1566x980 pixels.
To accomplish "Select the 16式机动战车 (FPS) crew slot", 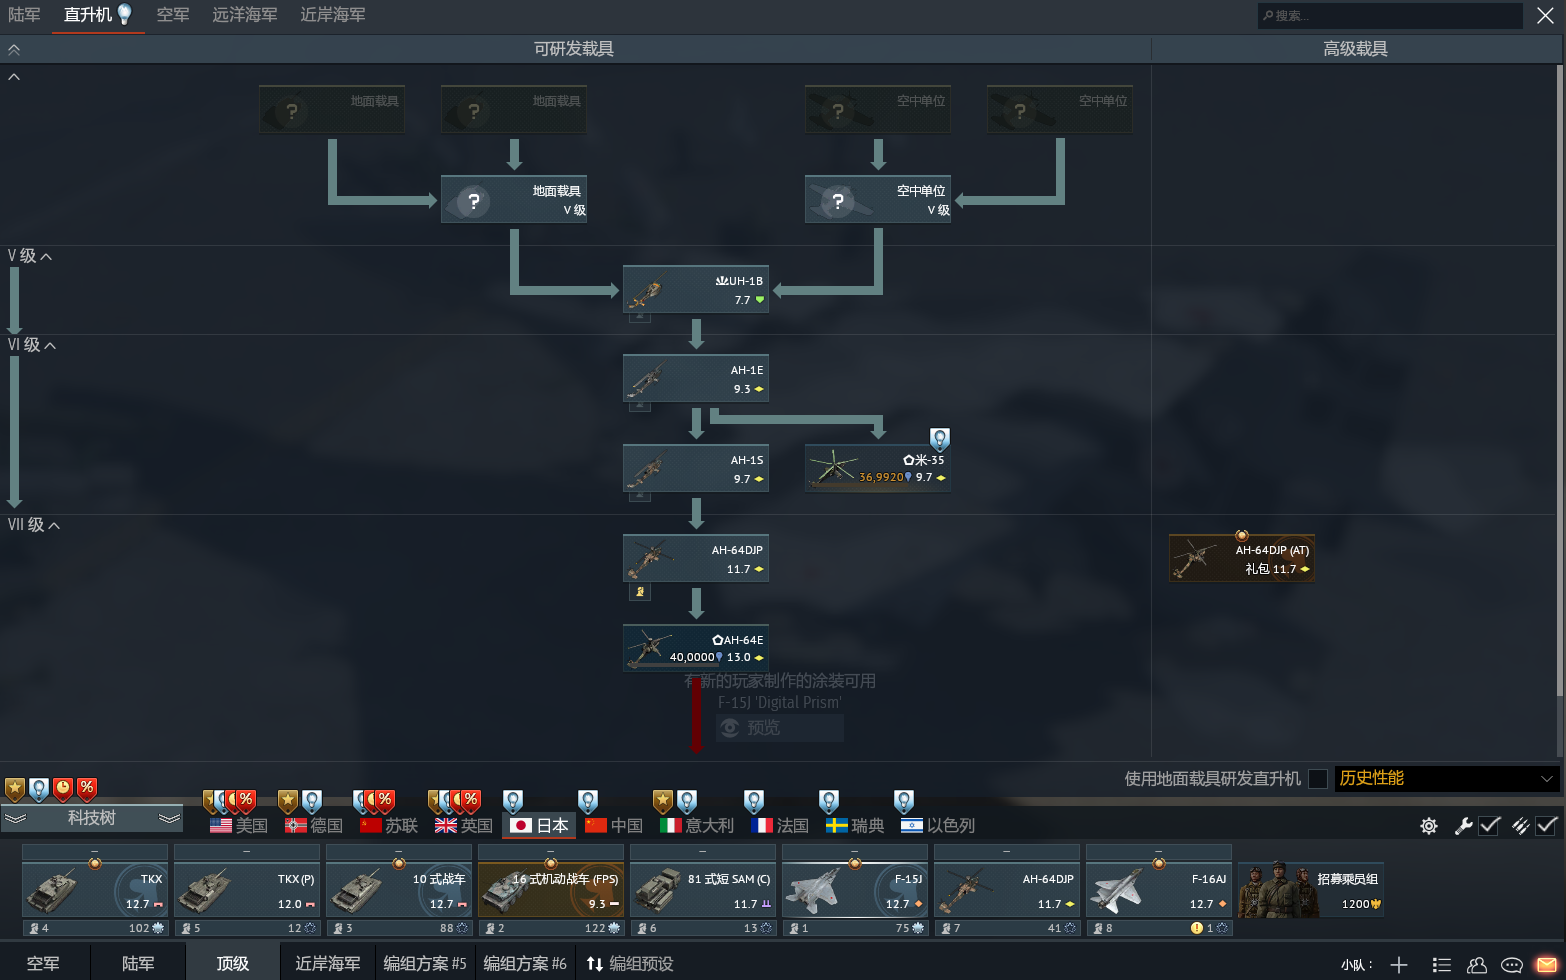I will (551, 890).
